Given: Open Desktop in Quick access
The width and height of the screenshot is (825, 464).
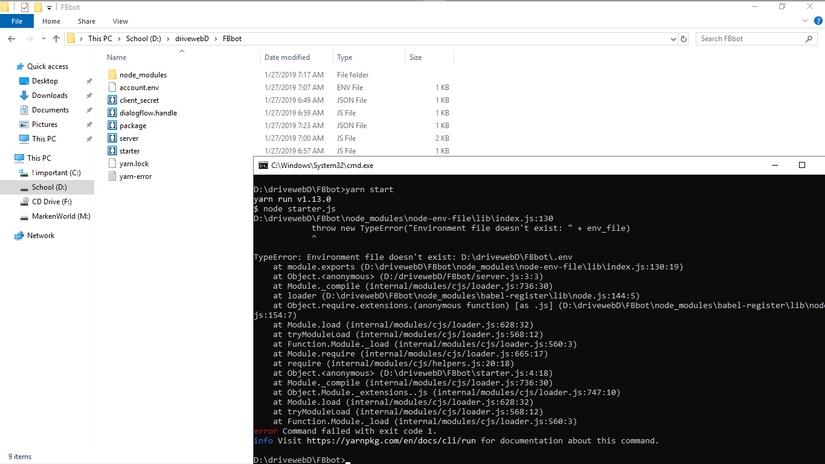Looking at the screenshot, I should 45,81.
